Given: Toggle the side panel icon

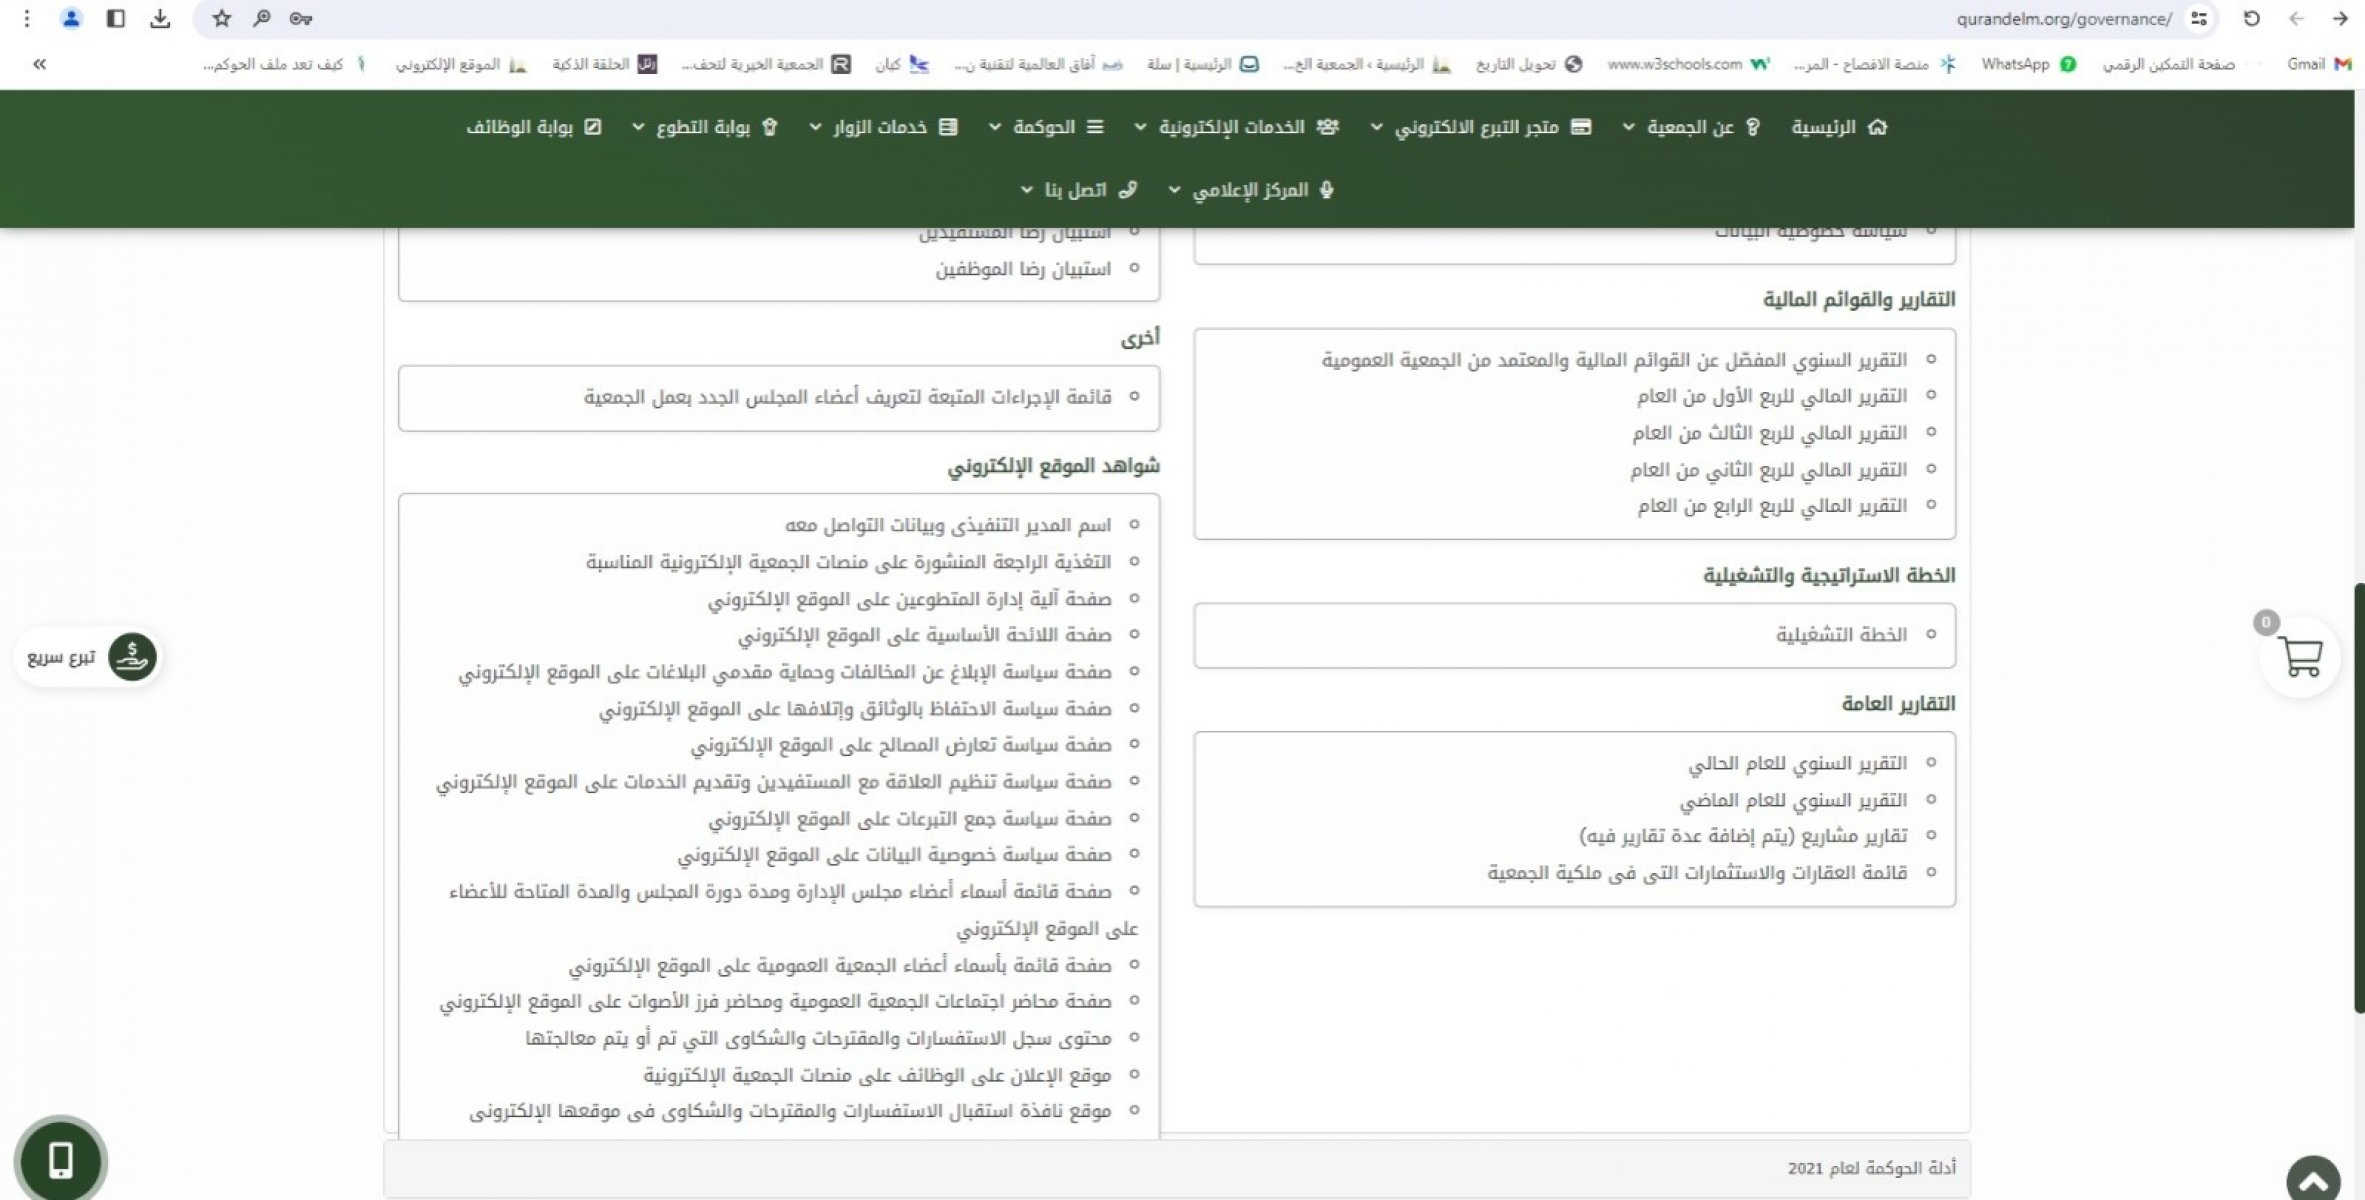Looking at the screenshot, I should click(116, 18).
